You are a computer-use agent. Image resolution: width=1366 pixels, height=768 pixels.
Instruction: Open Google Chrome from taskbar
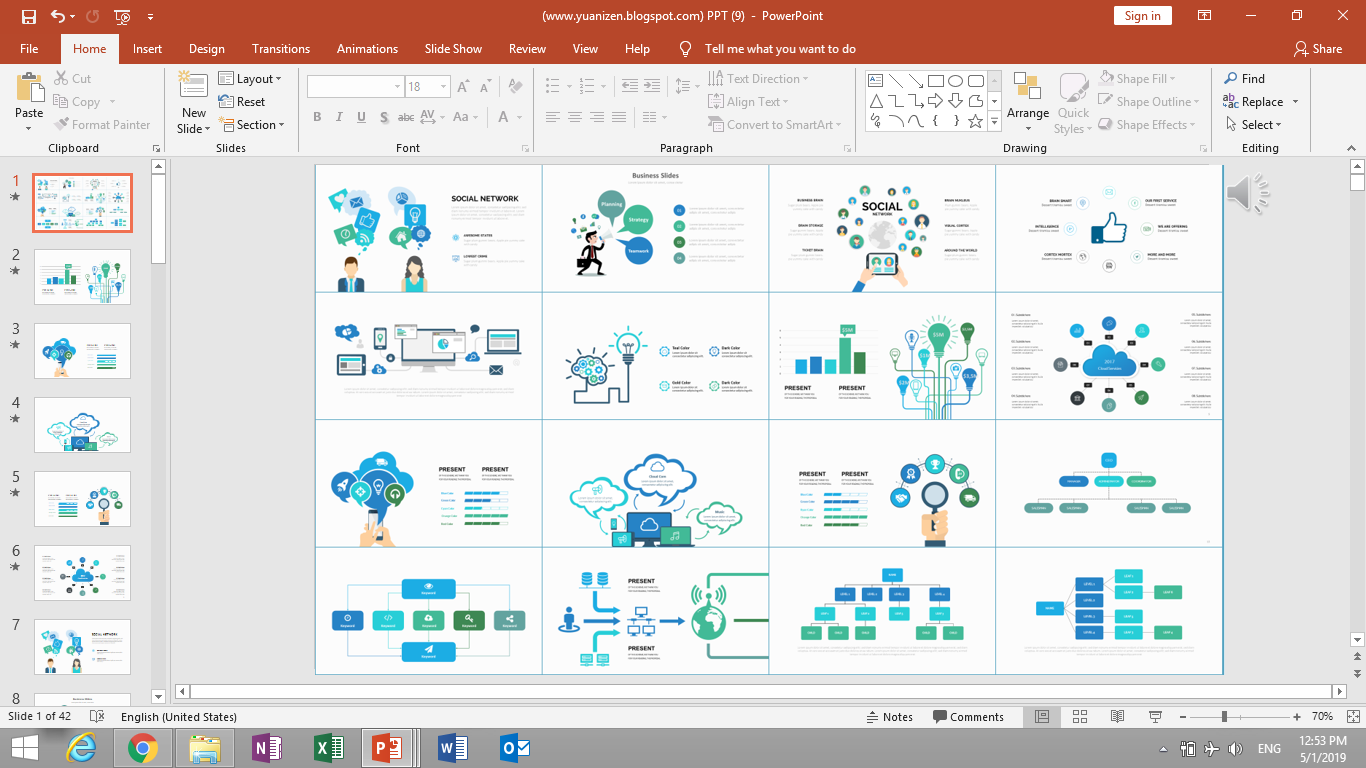[x=143, y=748]
